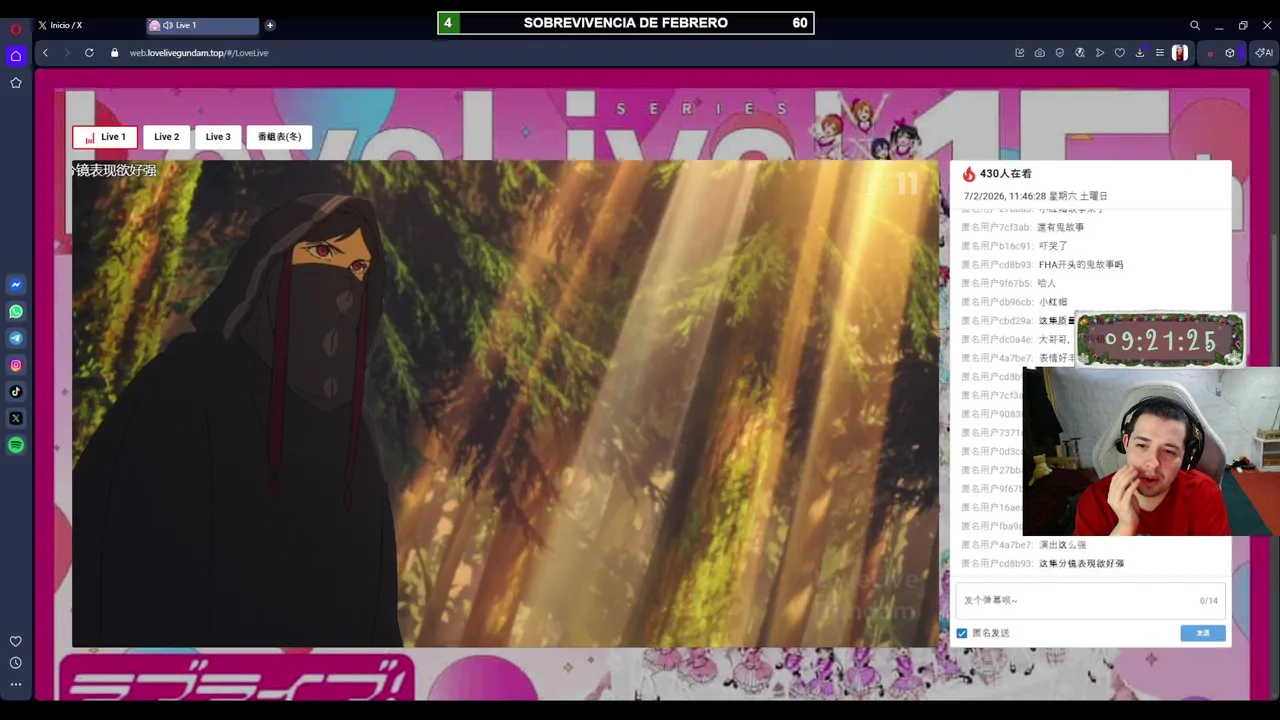Reload the current page
The image size is (1280, 720).
pyautogui.click(x=89, y=53)
